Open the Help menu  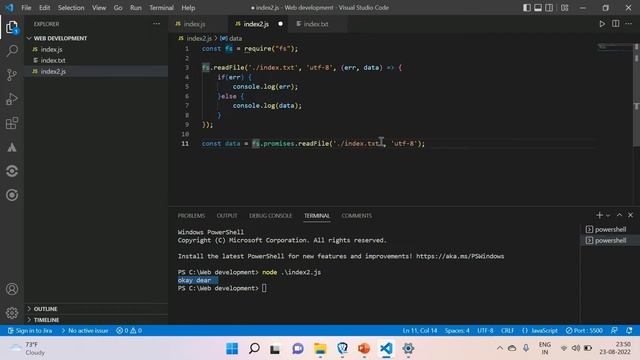(x=188, y=8)
